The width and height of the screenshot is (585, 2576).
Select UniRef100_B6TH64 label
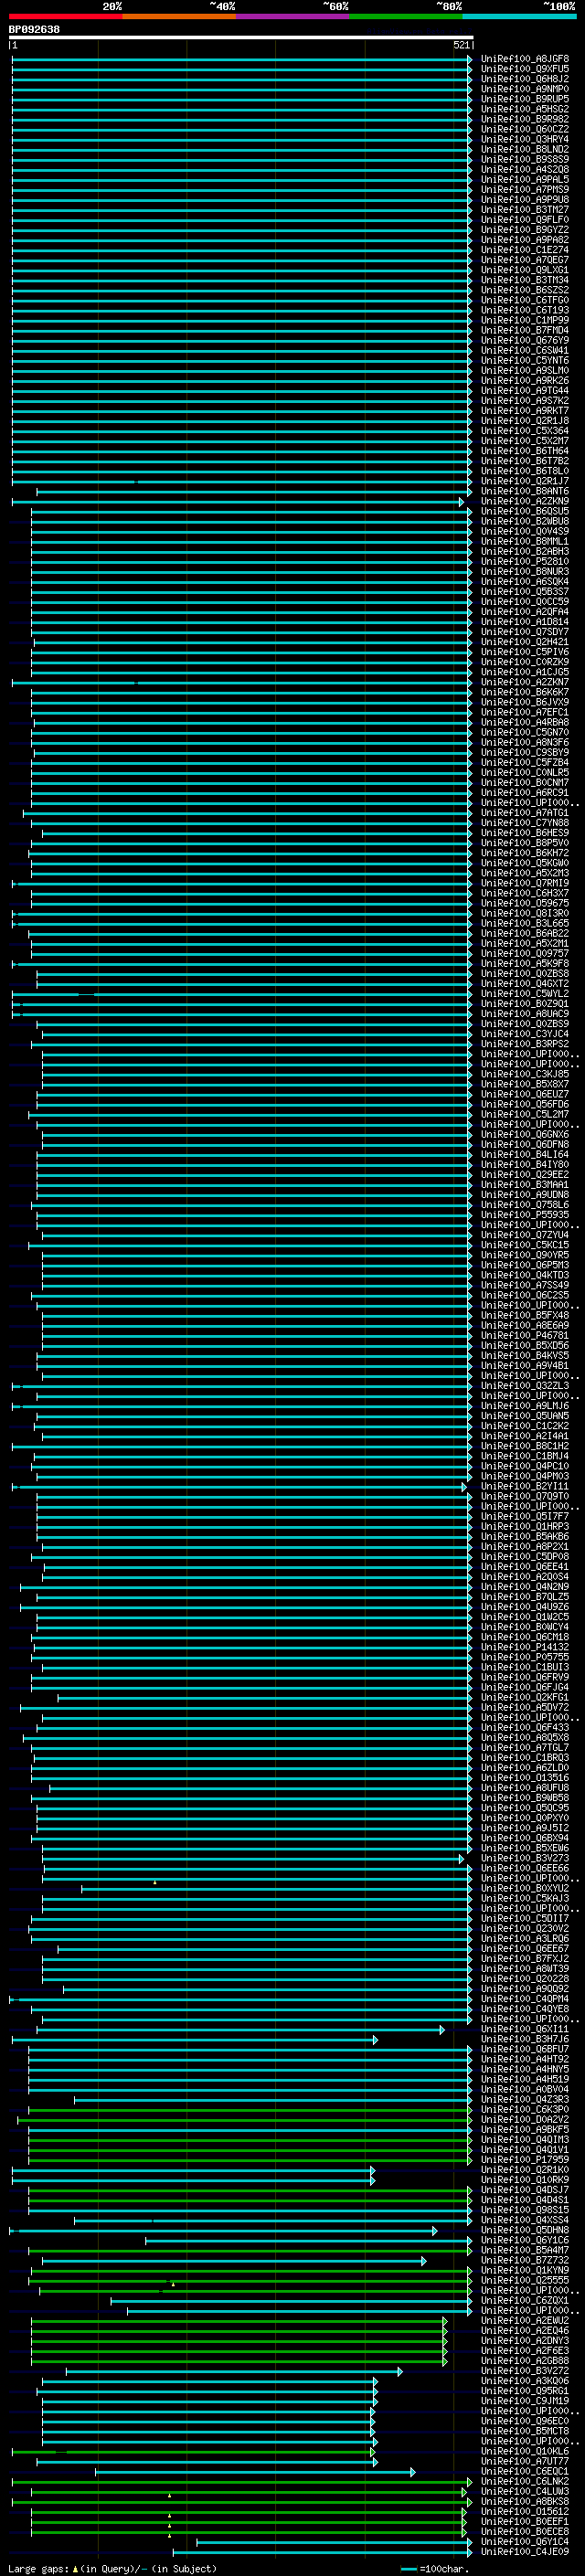pyautogui.click(x=525, y=451)
